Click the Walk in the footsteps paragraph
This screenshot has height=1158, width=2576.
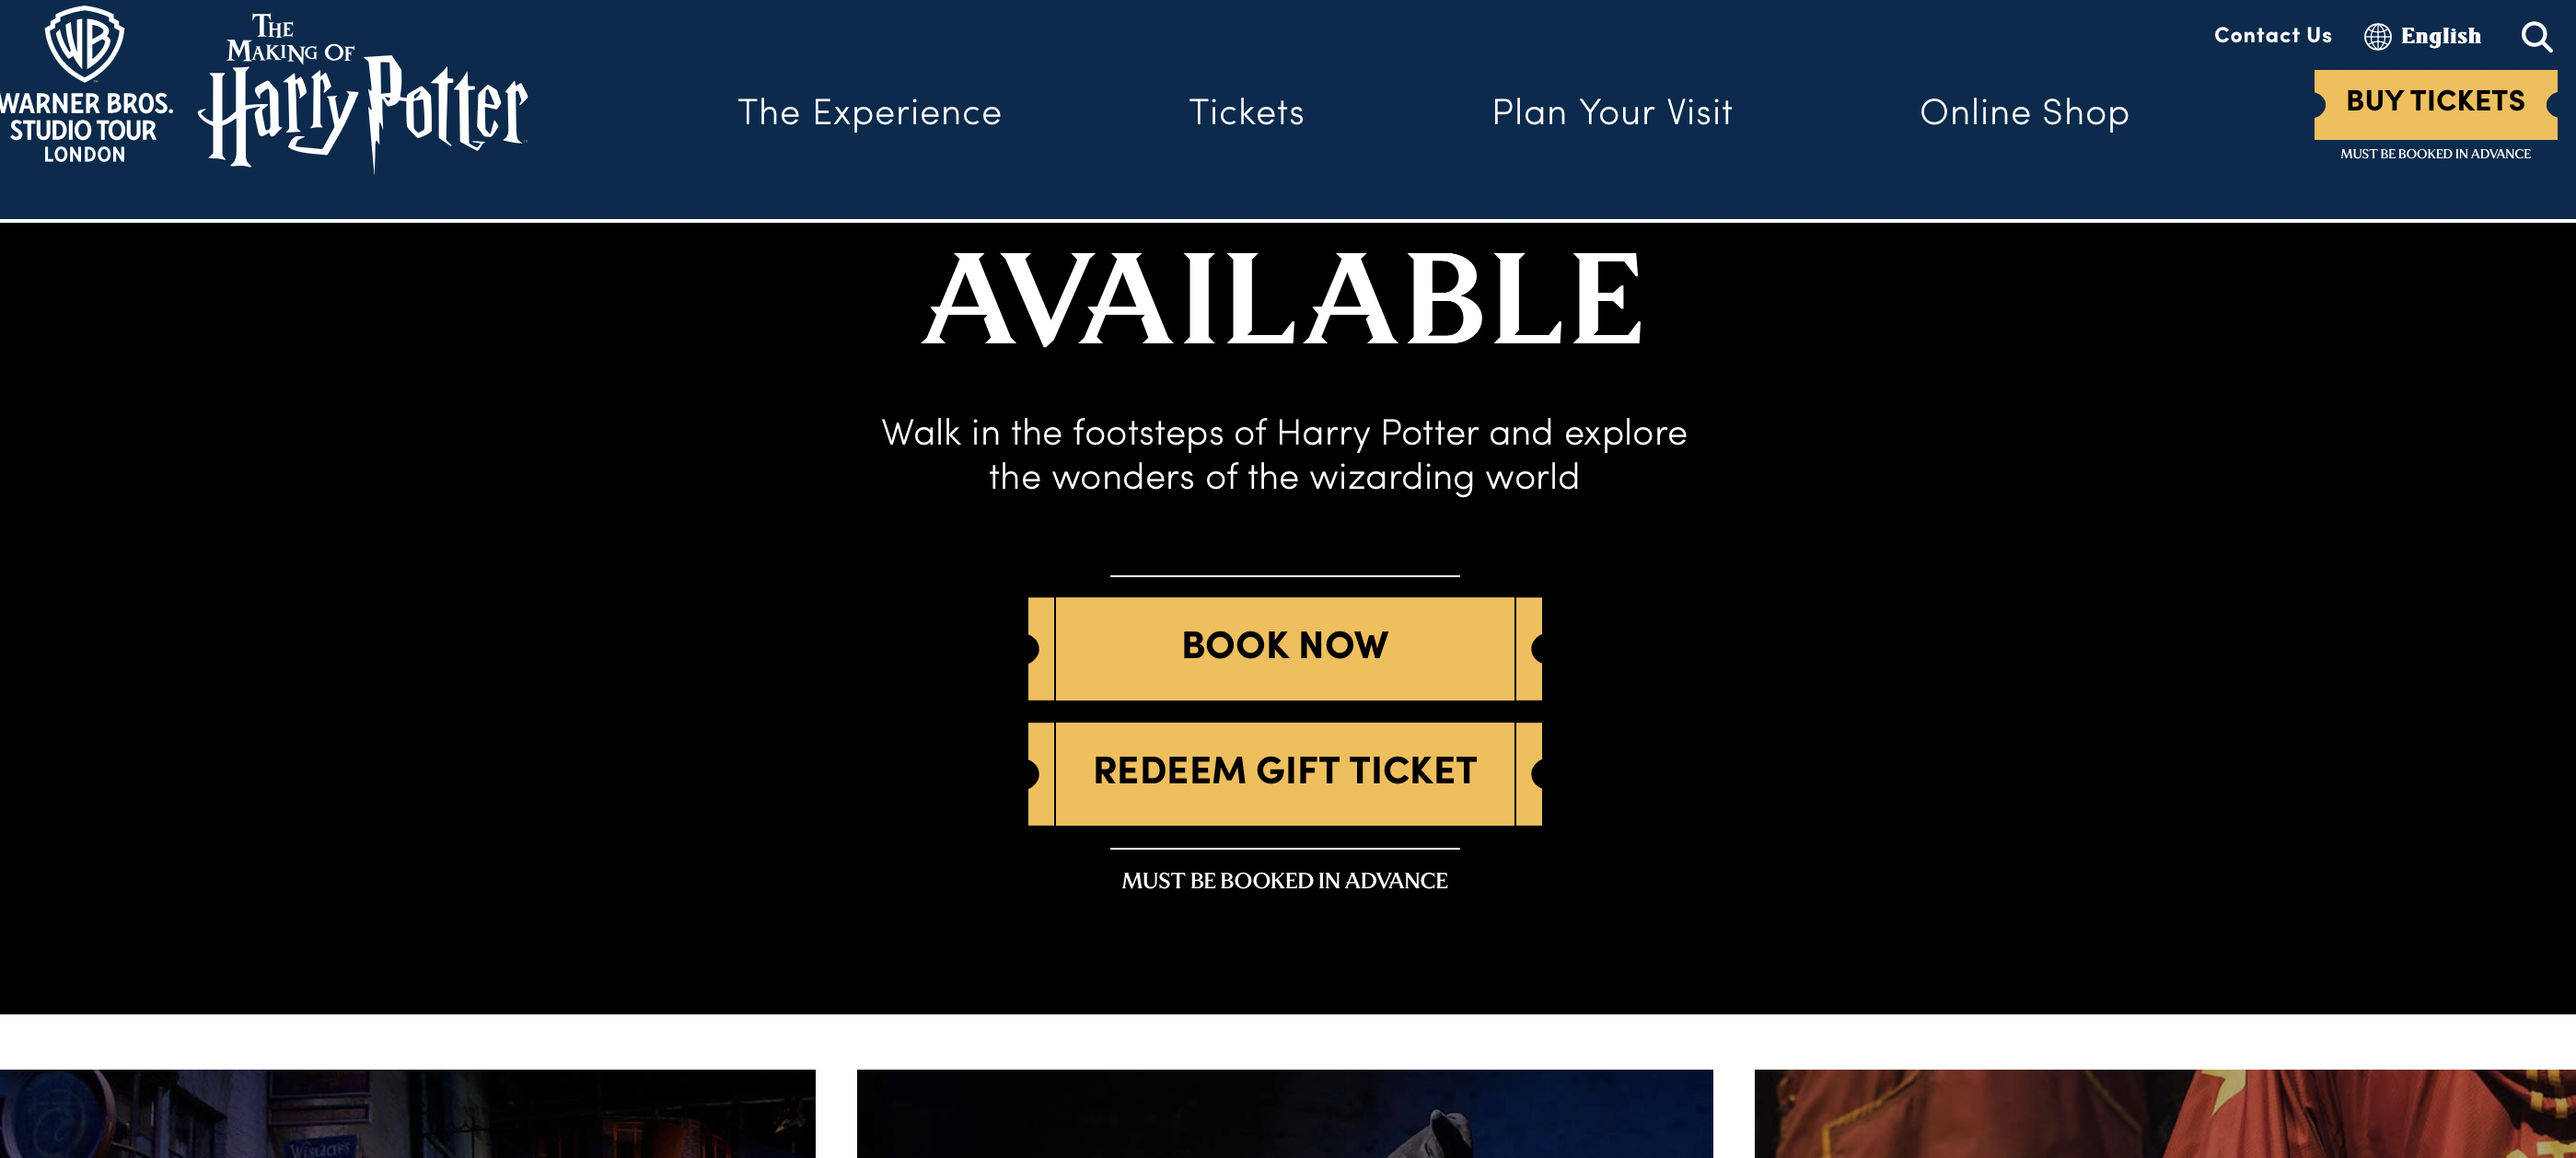(1284, 455)
